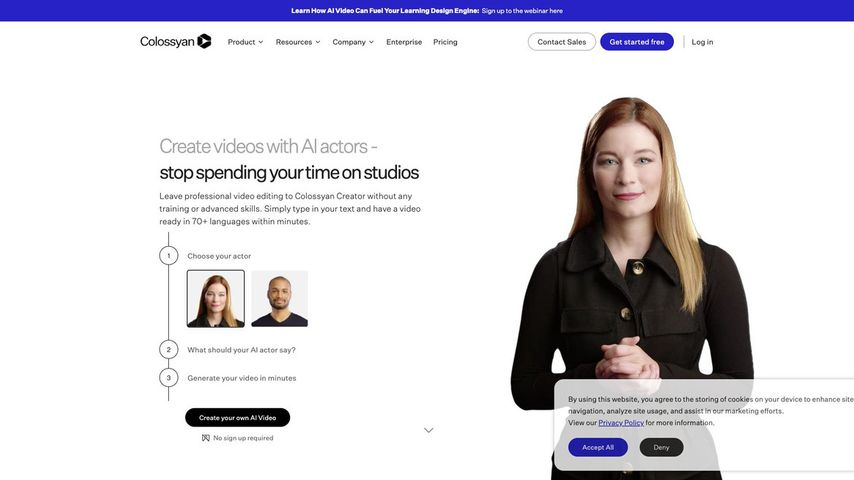
Task: Click Get started free button
Action: click(x=637, y=42)
